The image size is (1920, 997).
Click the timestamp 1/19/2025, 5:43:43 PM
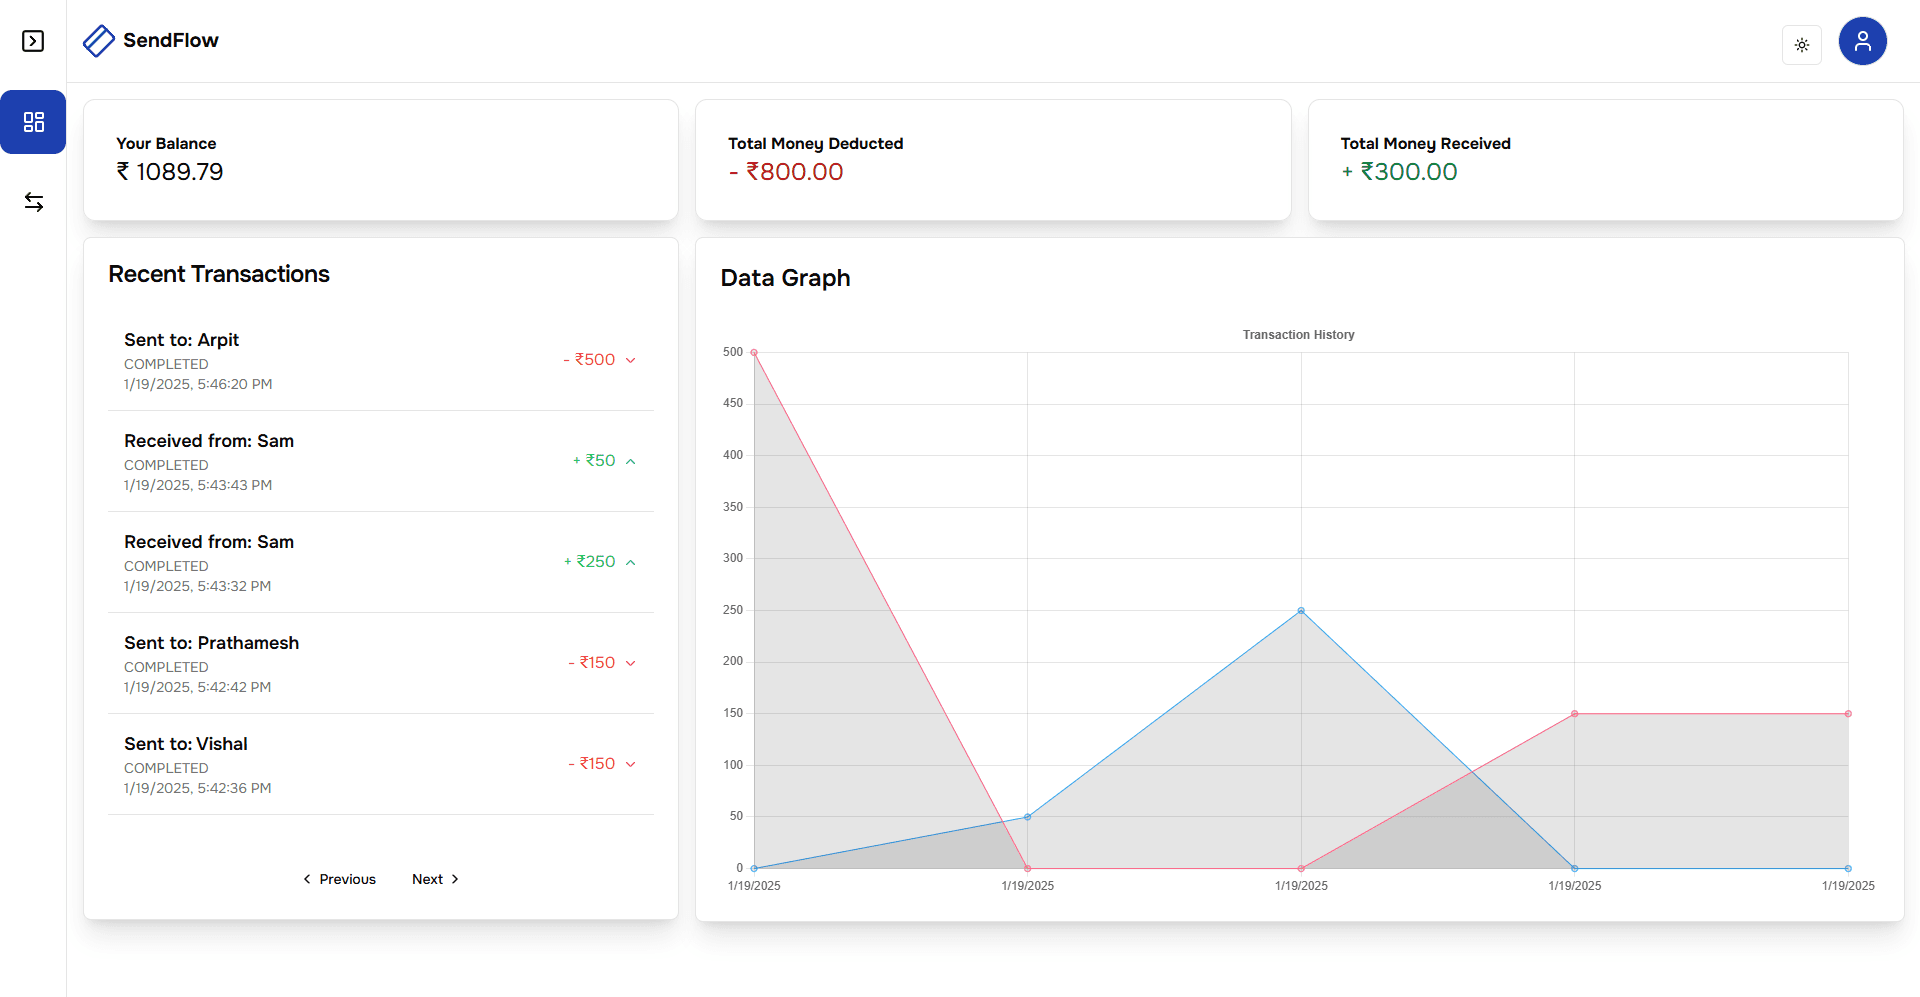click(198, 485)
